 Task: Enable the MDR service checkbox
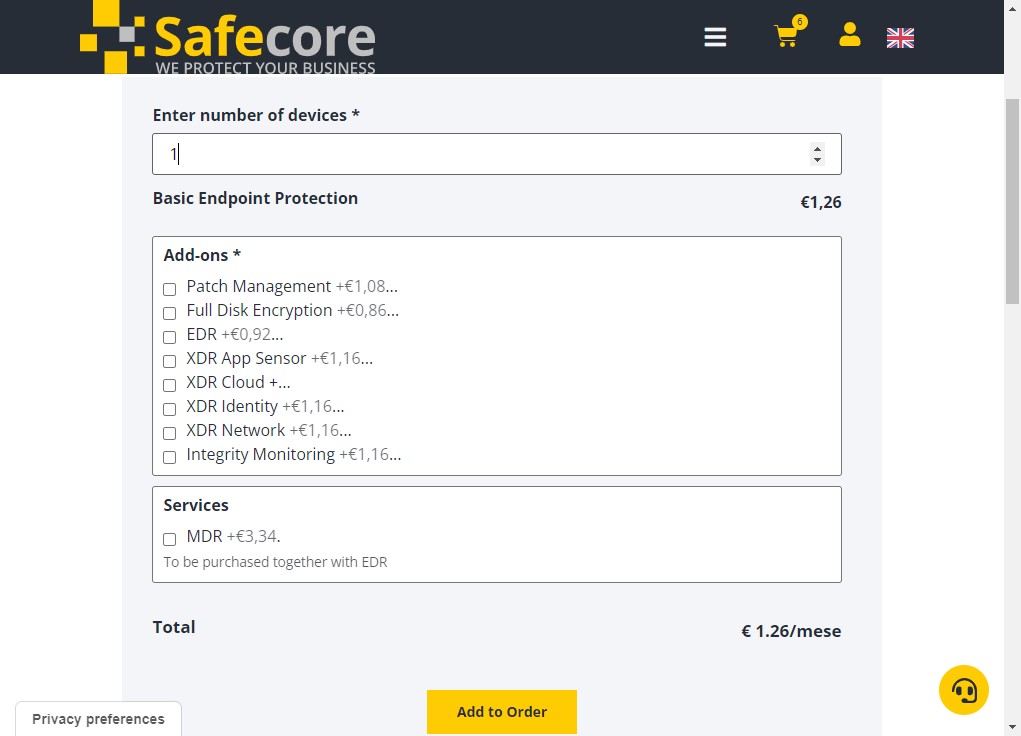(169, 539)
